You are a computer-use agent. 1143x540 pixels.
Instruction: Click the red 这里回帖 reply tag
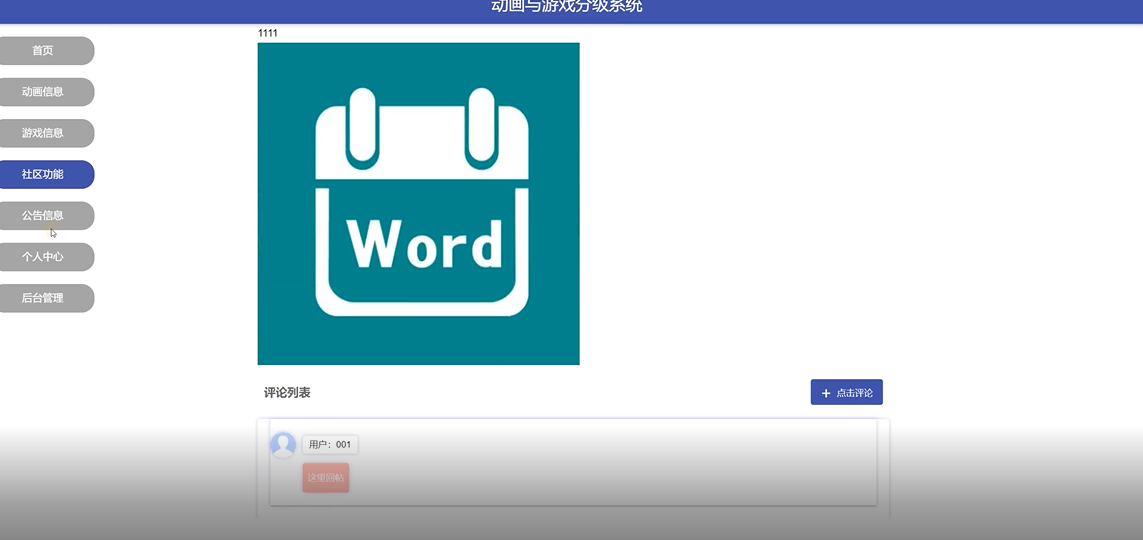click(x=326, y=477)
